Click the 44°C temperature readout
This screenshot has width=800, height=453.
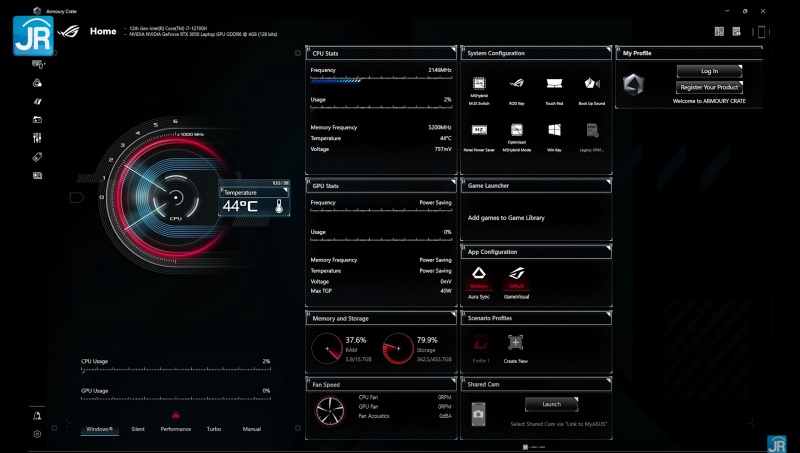(240, 206)
